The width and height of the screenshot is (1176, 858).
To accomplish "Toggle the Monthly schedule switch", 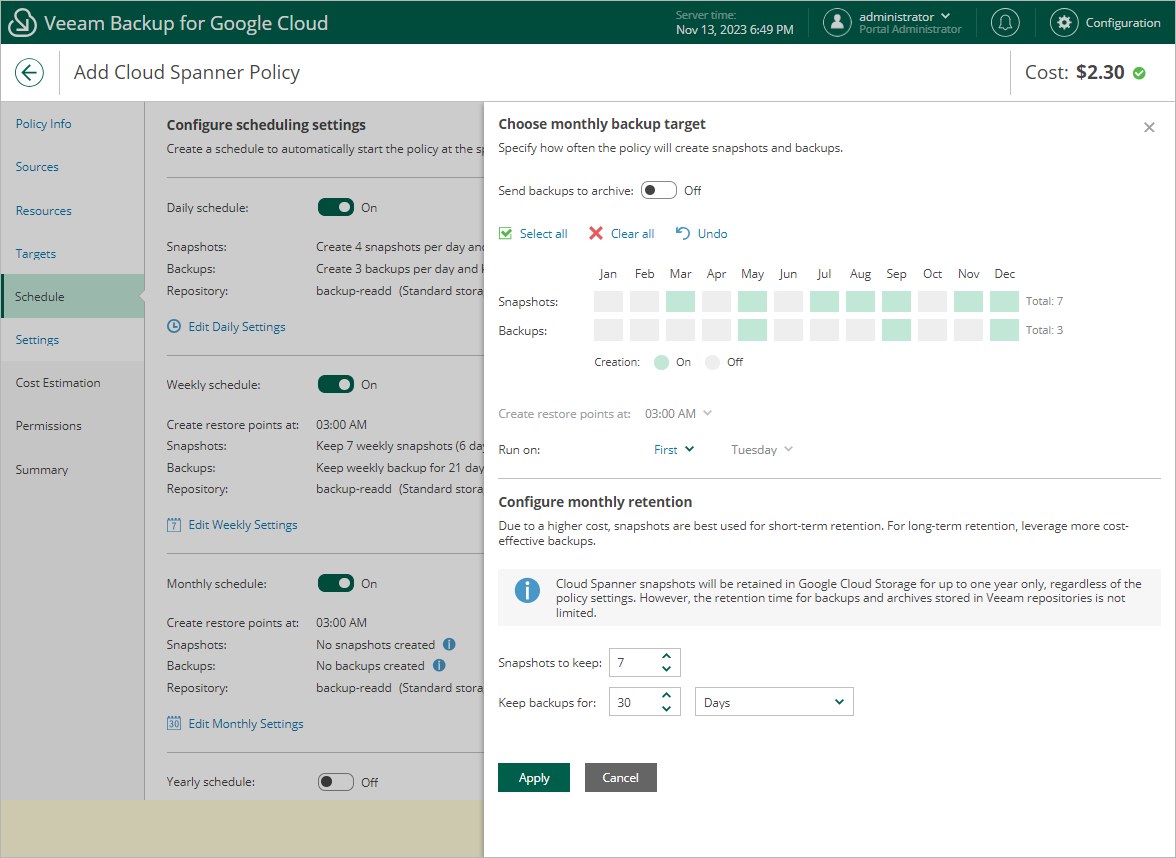I will (336, 583).
